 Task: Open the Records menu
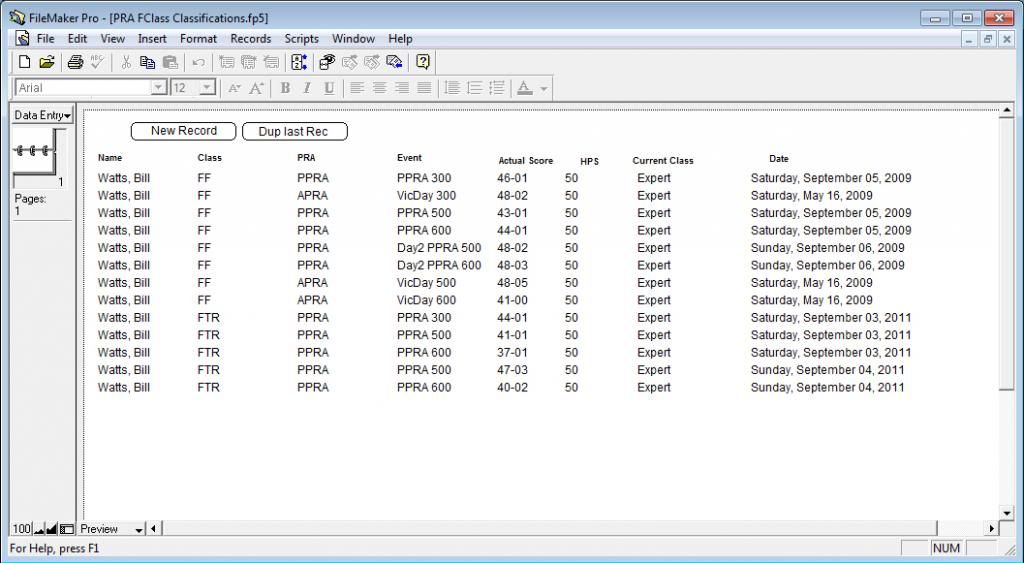250,39
